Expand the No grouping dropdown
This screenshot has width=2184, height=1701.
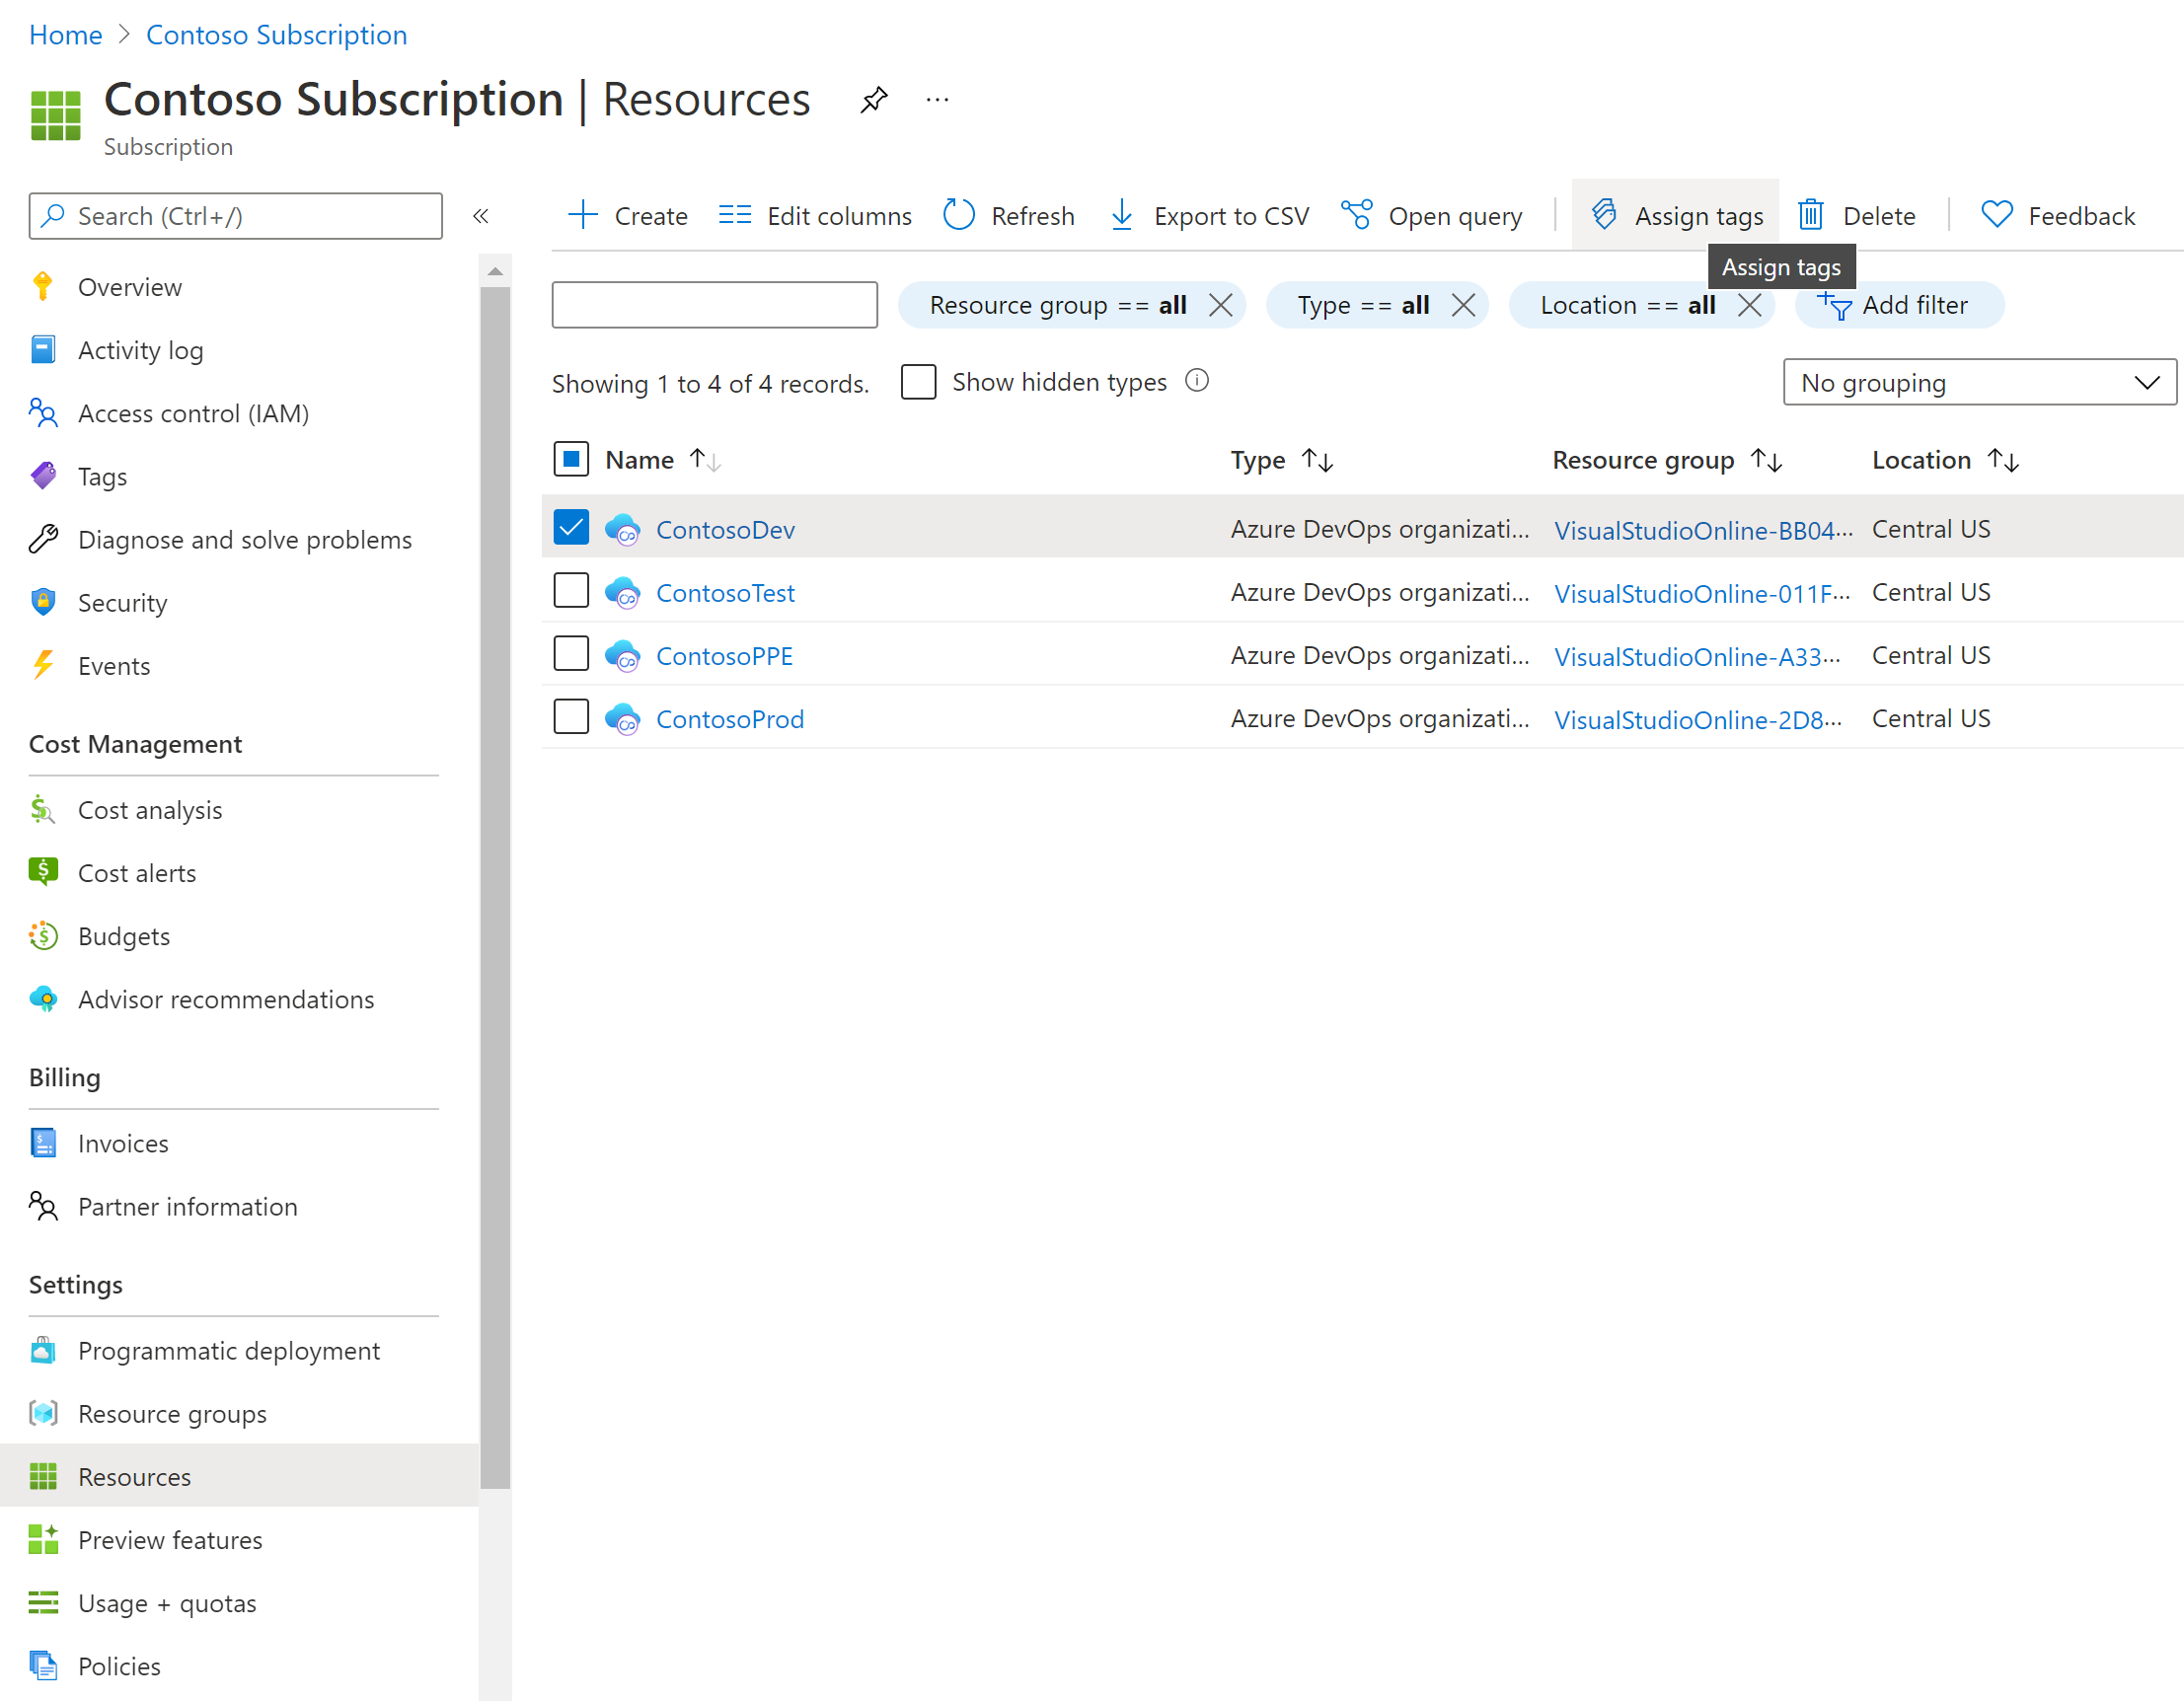point(1973,381)
